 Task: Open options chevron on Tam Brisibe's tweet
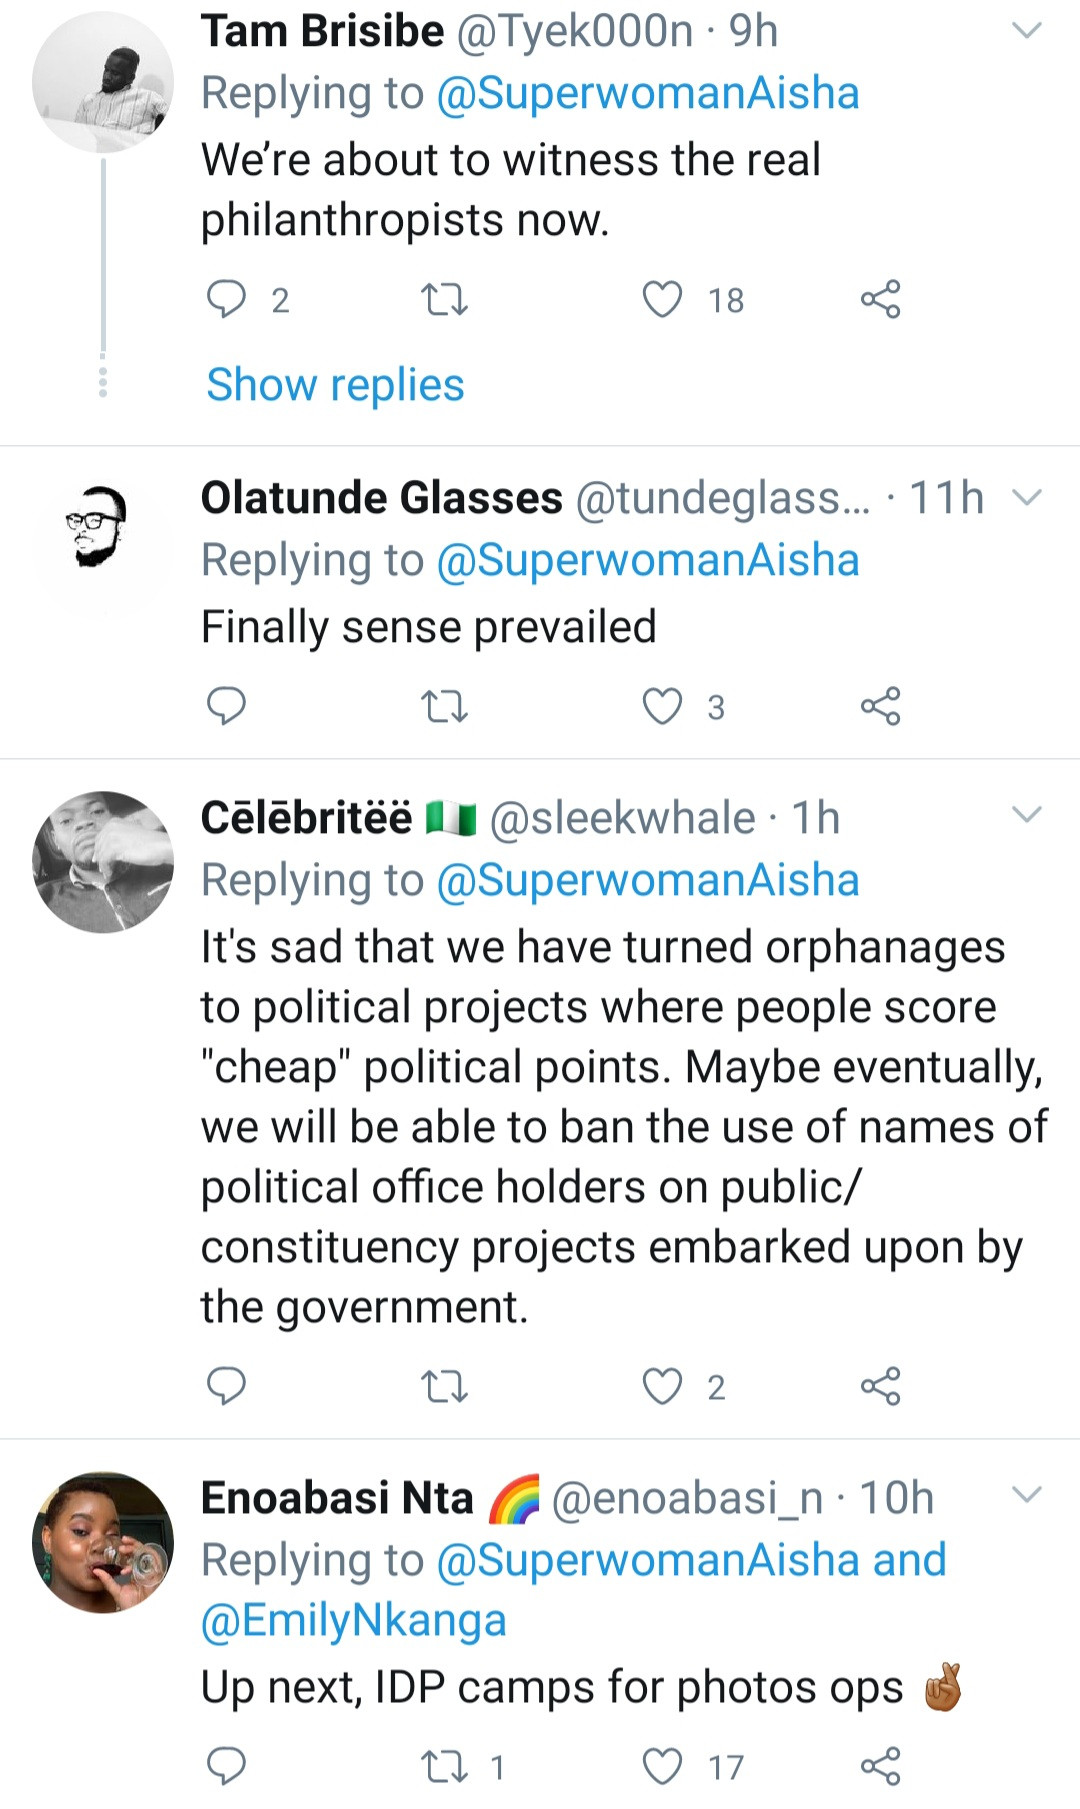pyautogui.click(x=1027, y=31)
